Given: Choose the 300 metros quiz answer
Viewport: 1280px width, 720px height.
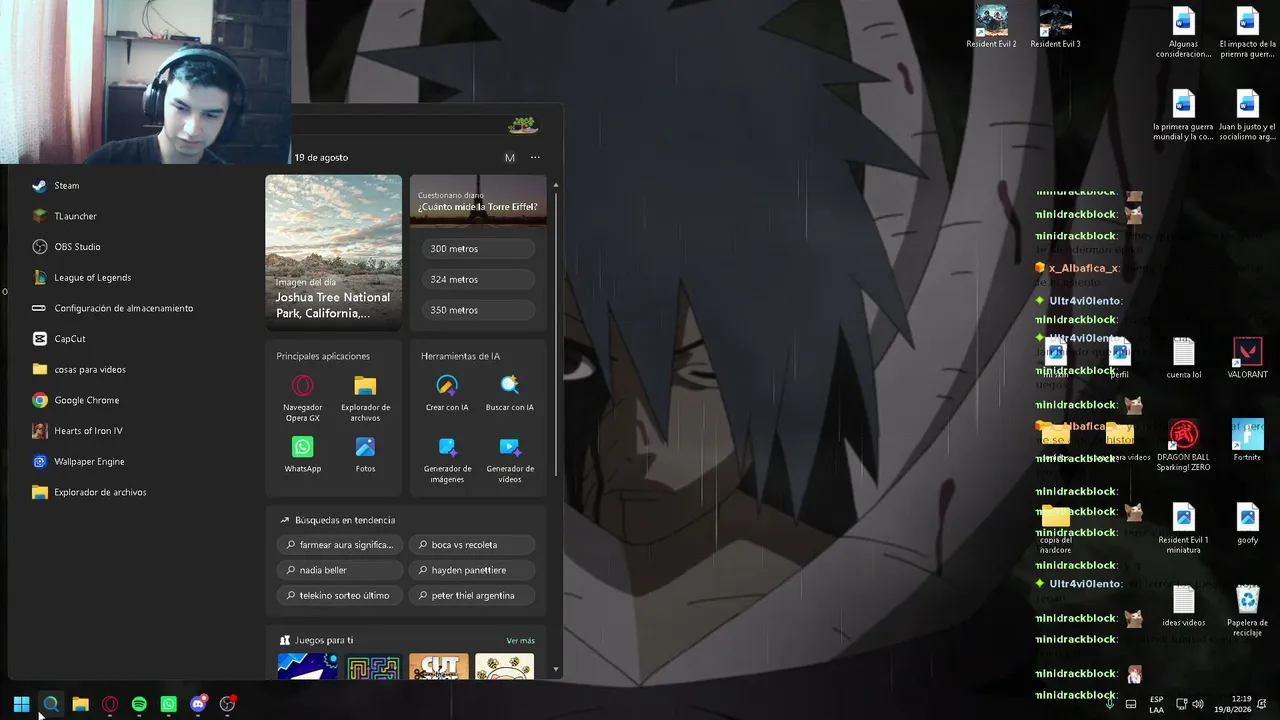Looking at the screenshot, I should (478, 249).
